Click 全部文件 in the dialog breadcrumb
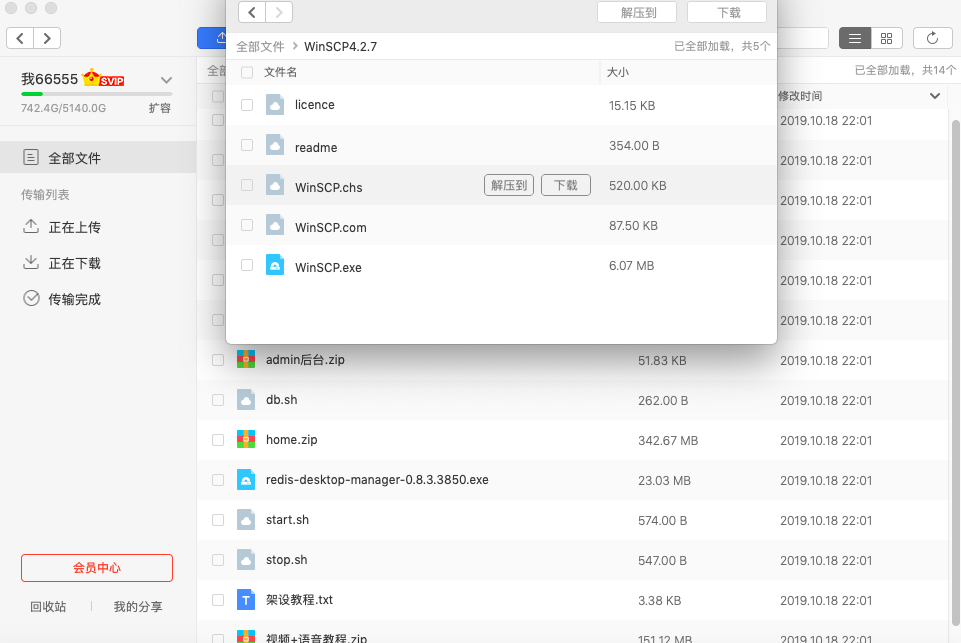 click(260, 46)
